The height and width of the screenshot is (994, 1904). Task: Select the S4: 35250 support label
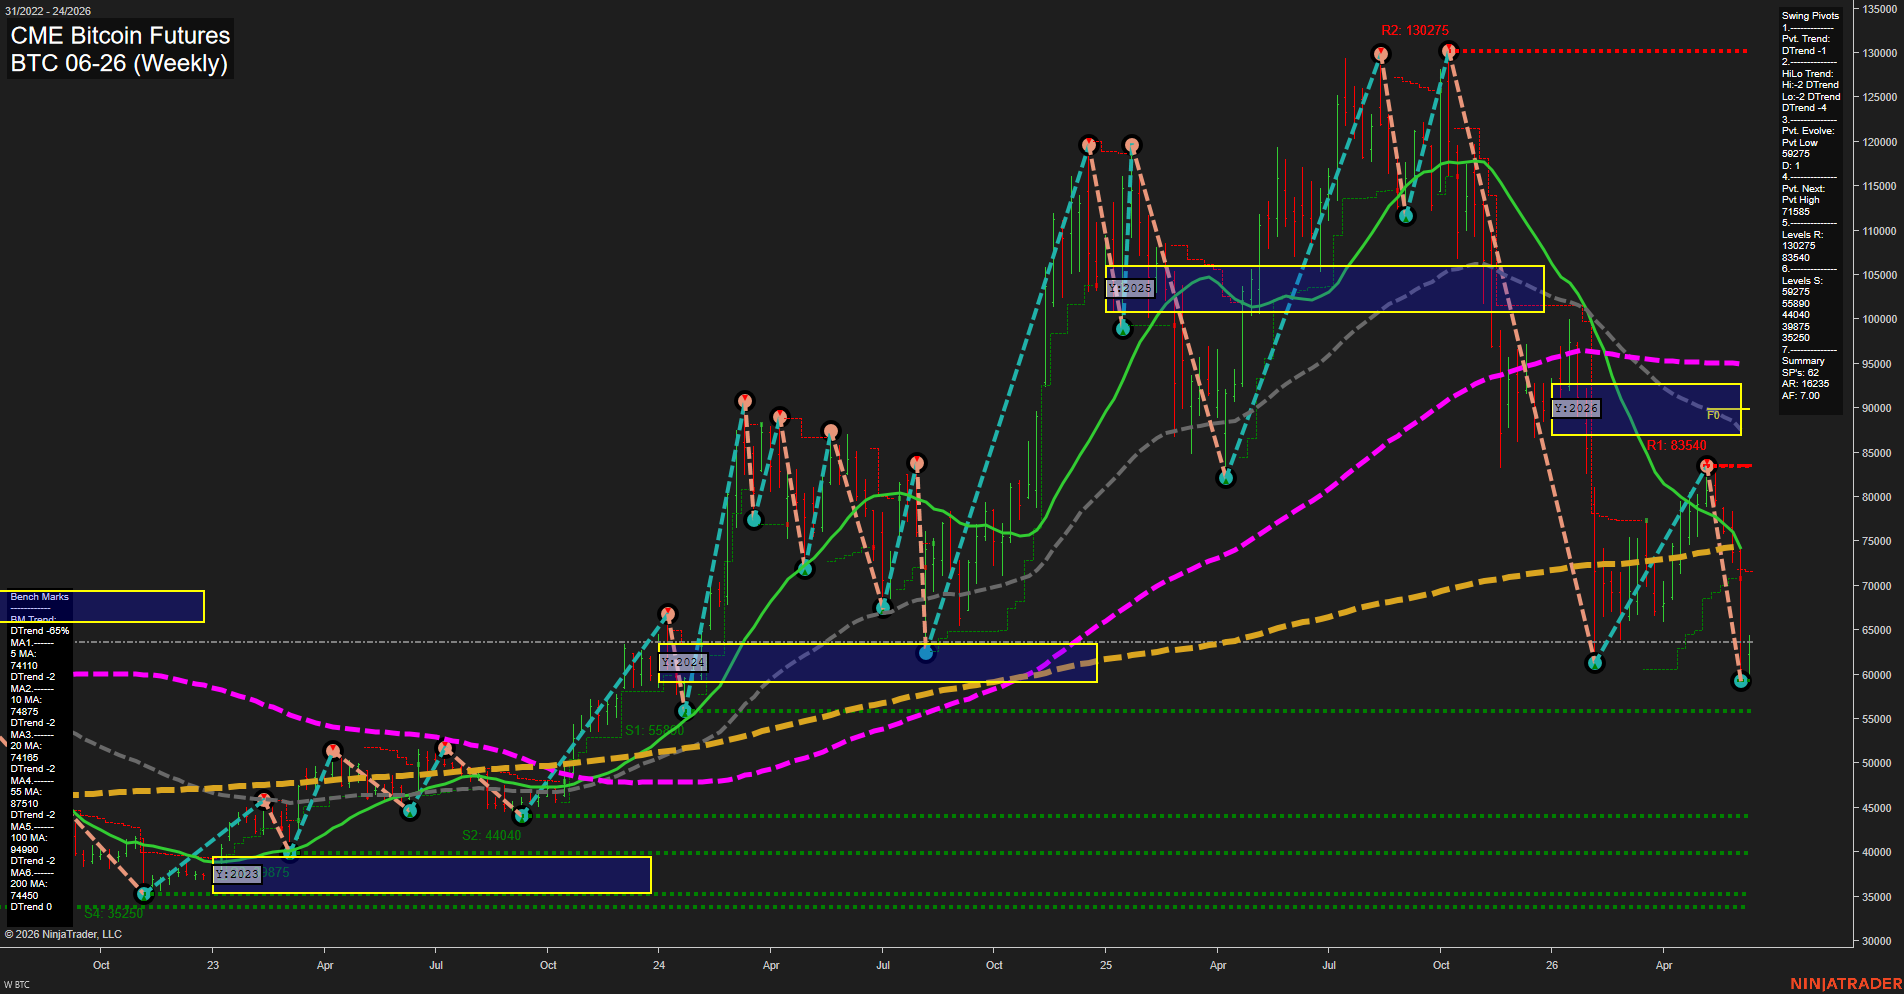click(113, 913)
